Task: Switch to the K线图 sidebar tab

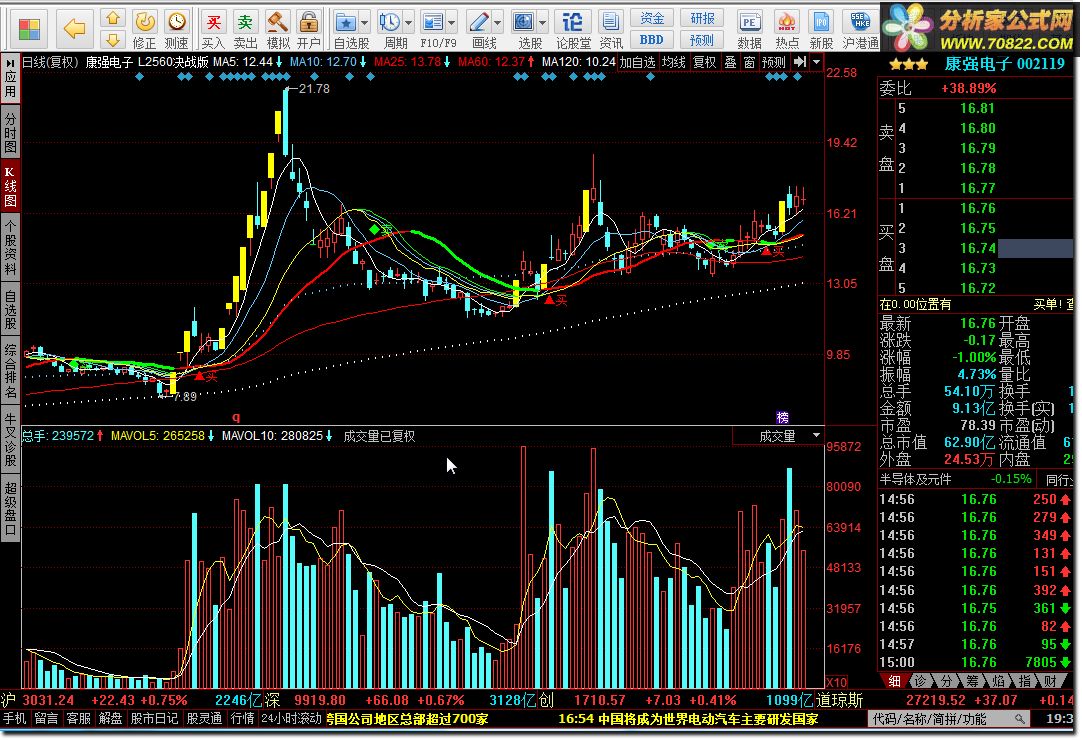Action: pos(10,185)
